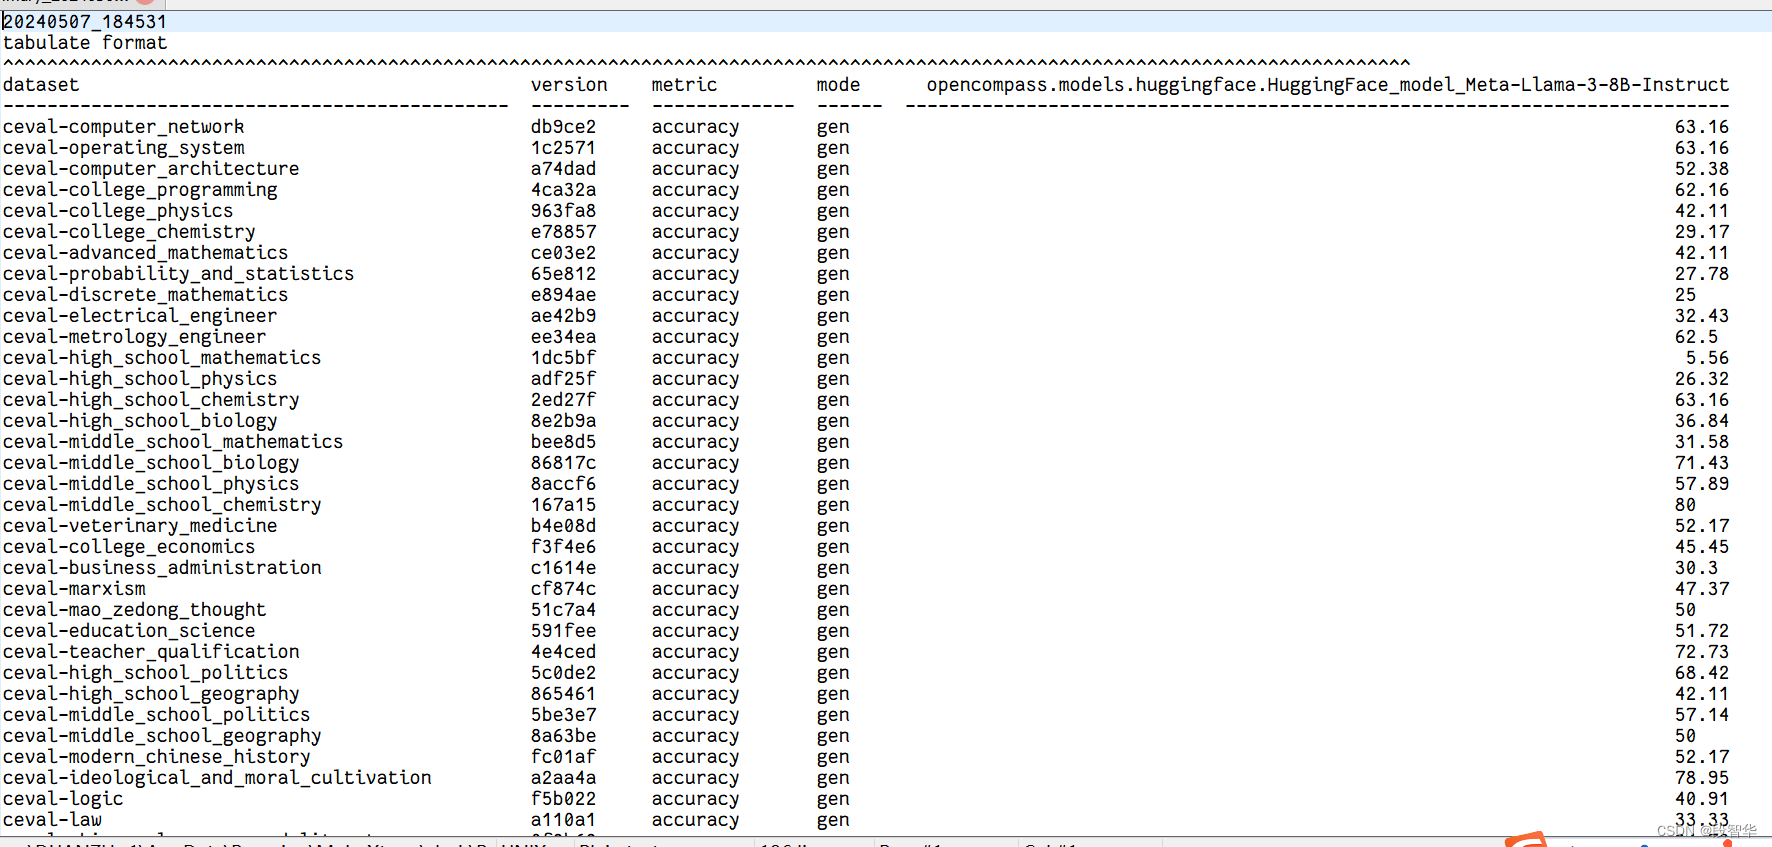Image resolution: width=1772 pixels, height=847 pixels.
Task: Click 'accuracy' in the ceval-education_science row
Action: coord(695,631)
